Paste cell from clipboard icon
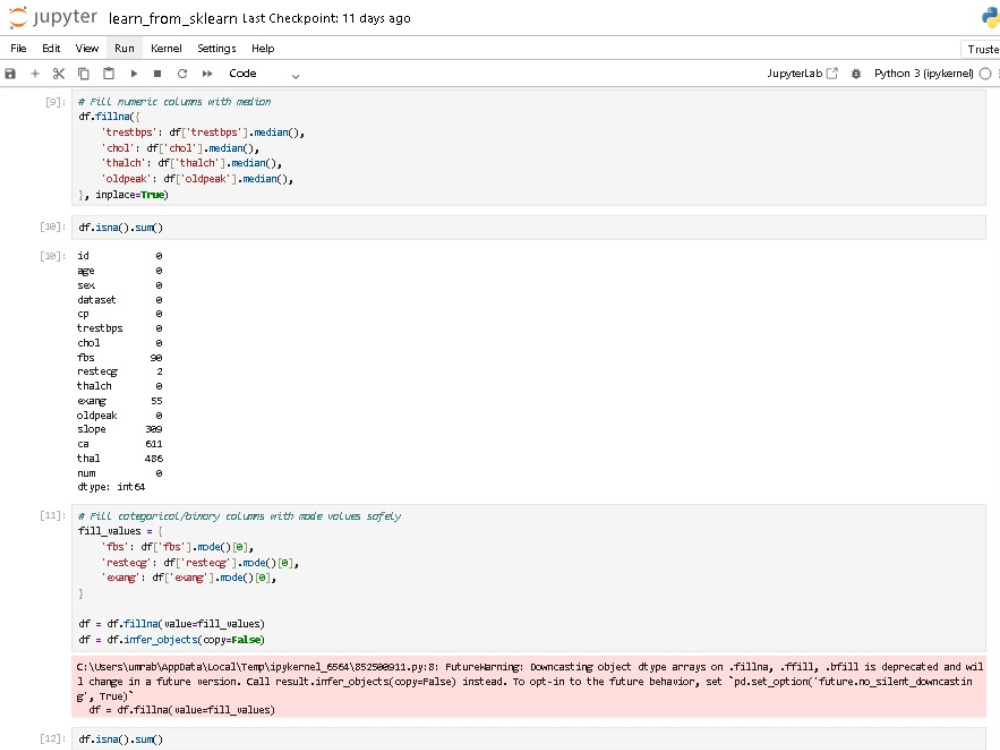This screenshot has height=750, width=1000. [109, 74]
